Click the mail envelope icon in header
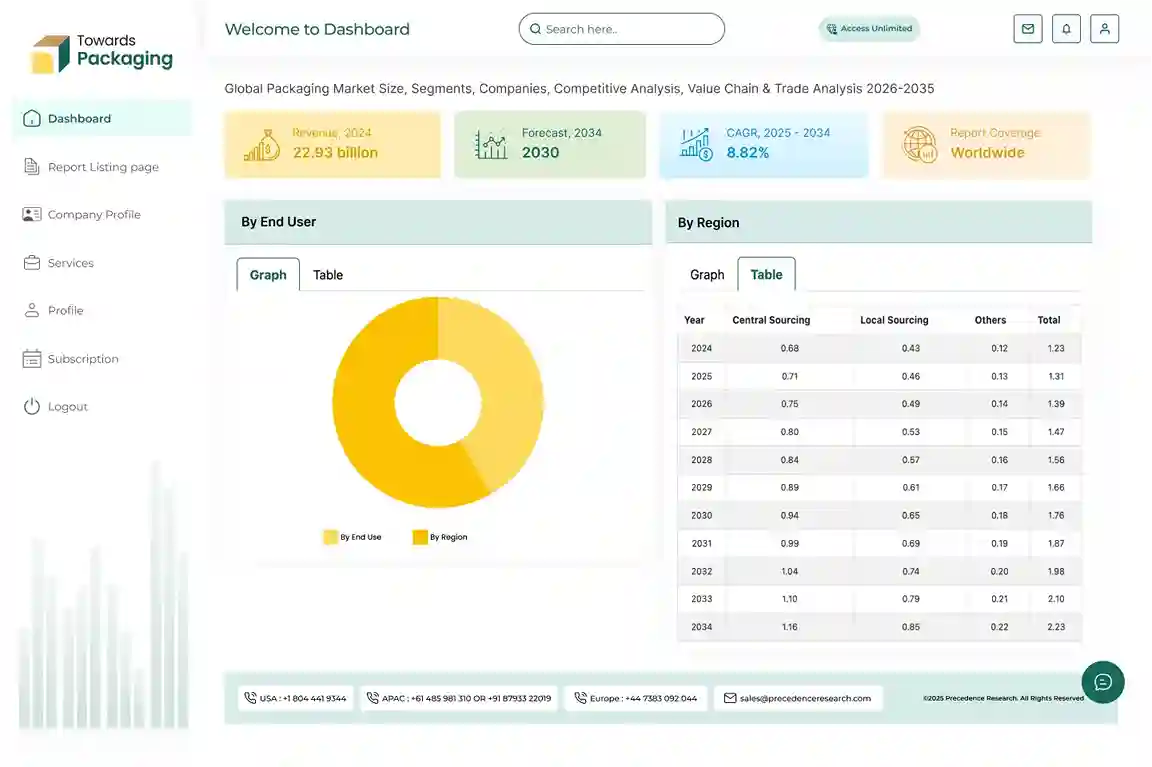The height and width of the screenshot is (767, 1152). tap(1027, 29)
